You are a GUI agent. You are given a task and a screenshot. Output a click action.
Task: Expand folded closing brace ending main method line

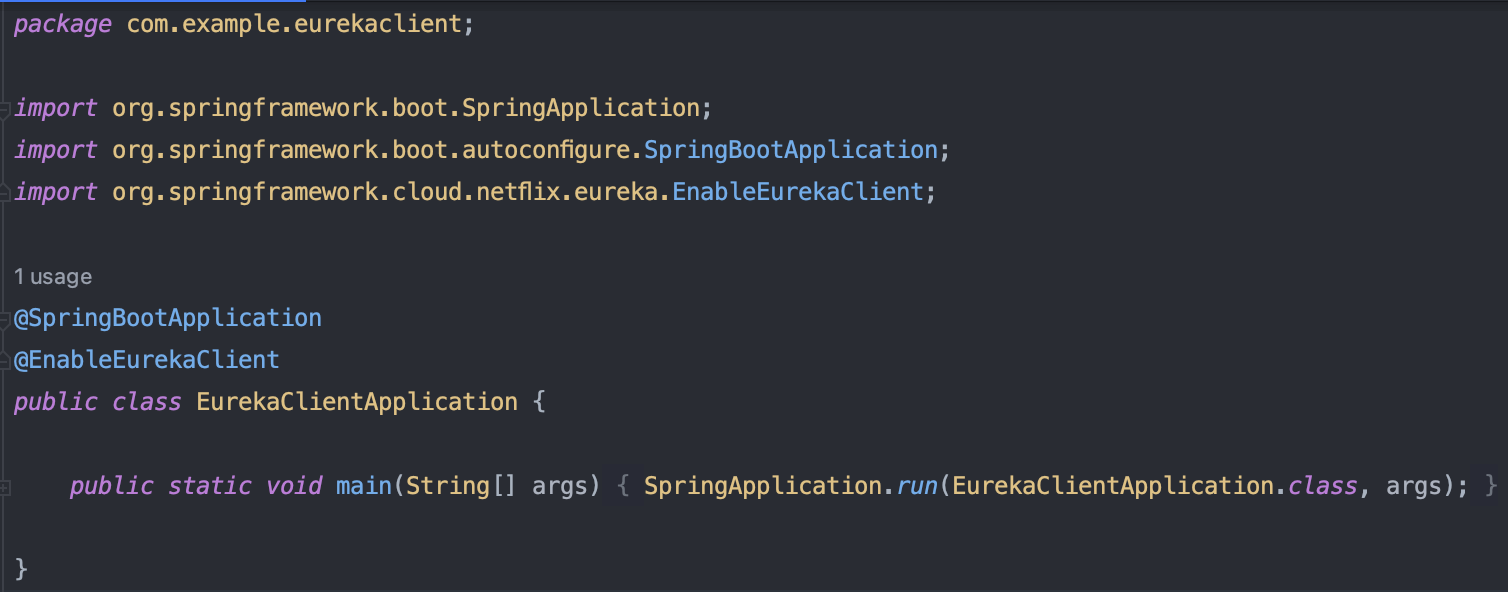(x=1491, y=486)
